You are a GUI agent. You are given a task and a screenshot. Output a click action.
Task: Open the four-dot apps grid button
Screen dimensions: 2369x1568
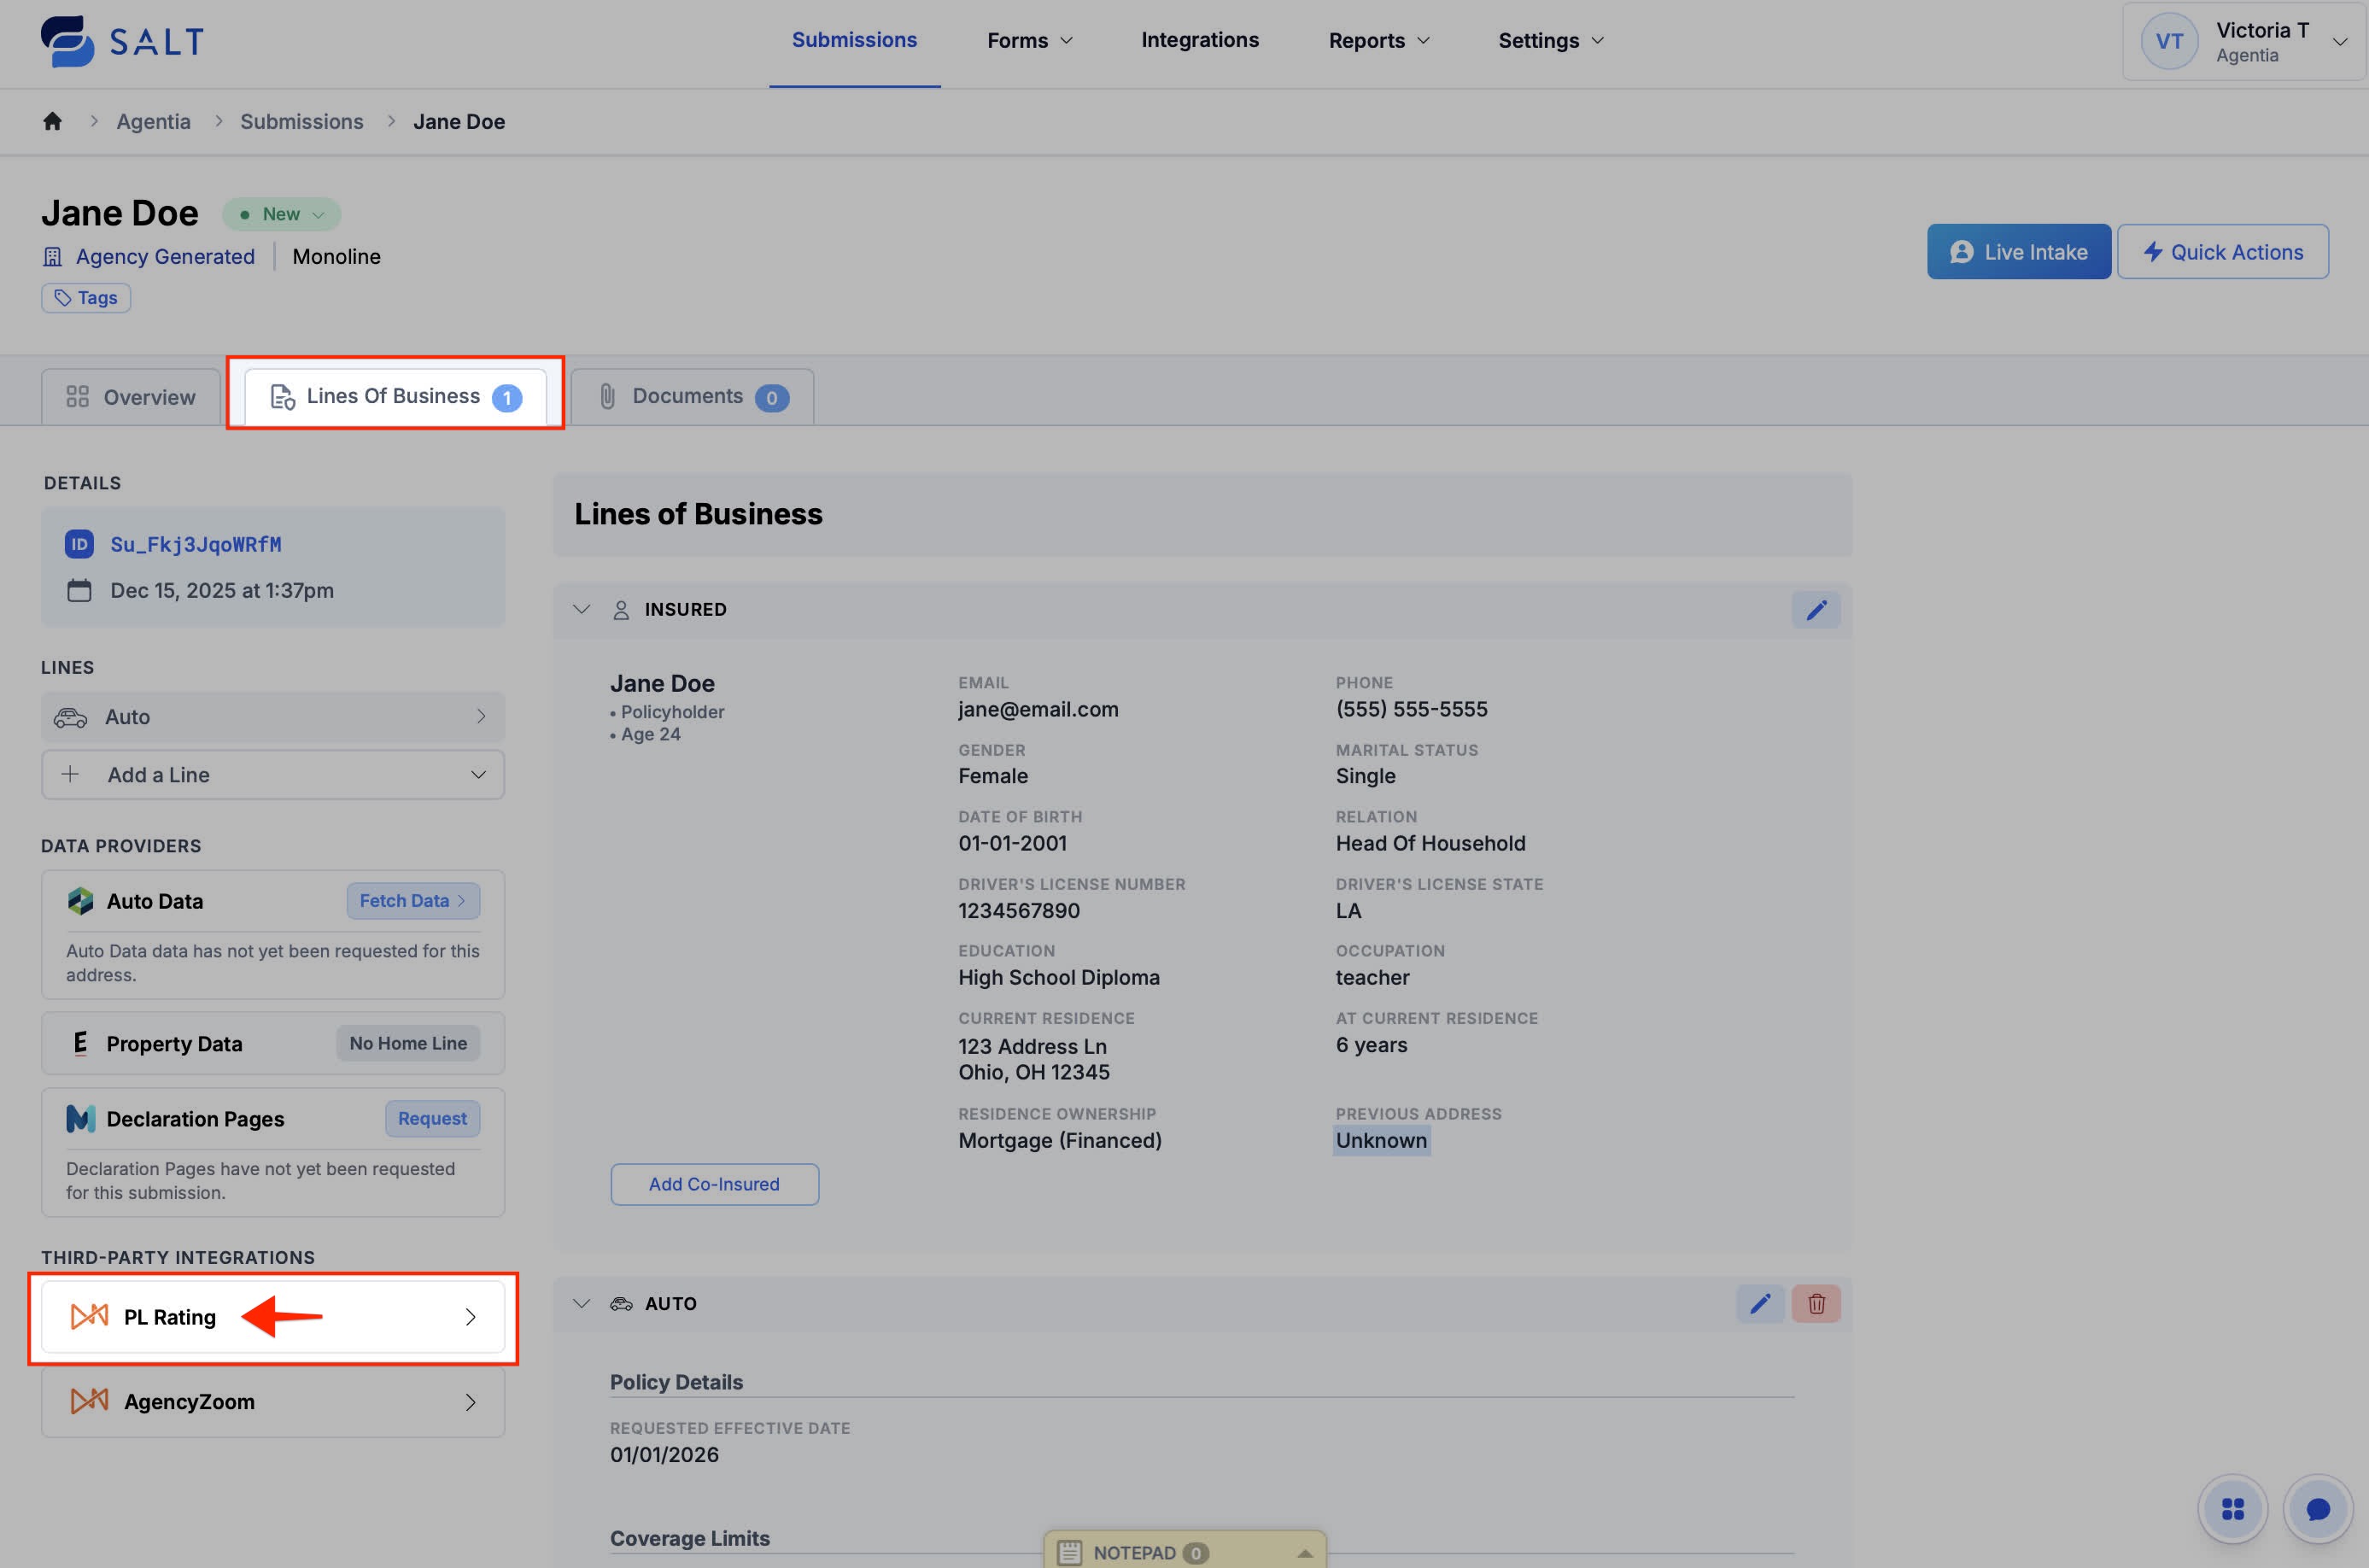(2232, 1508)
